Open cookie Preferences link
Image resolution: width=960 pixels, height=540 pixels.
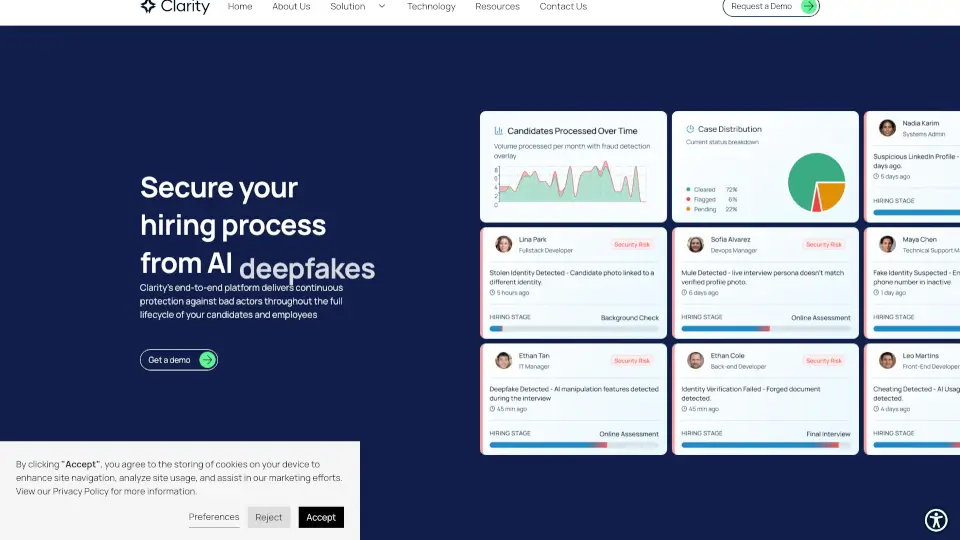214,517
